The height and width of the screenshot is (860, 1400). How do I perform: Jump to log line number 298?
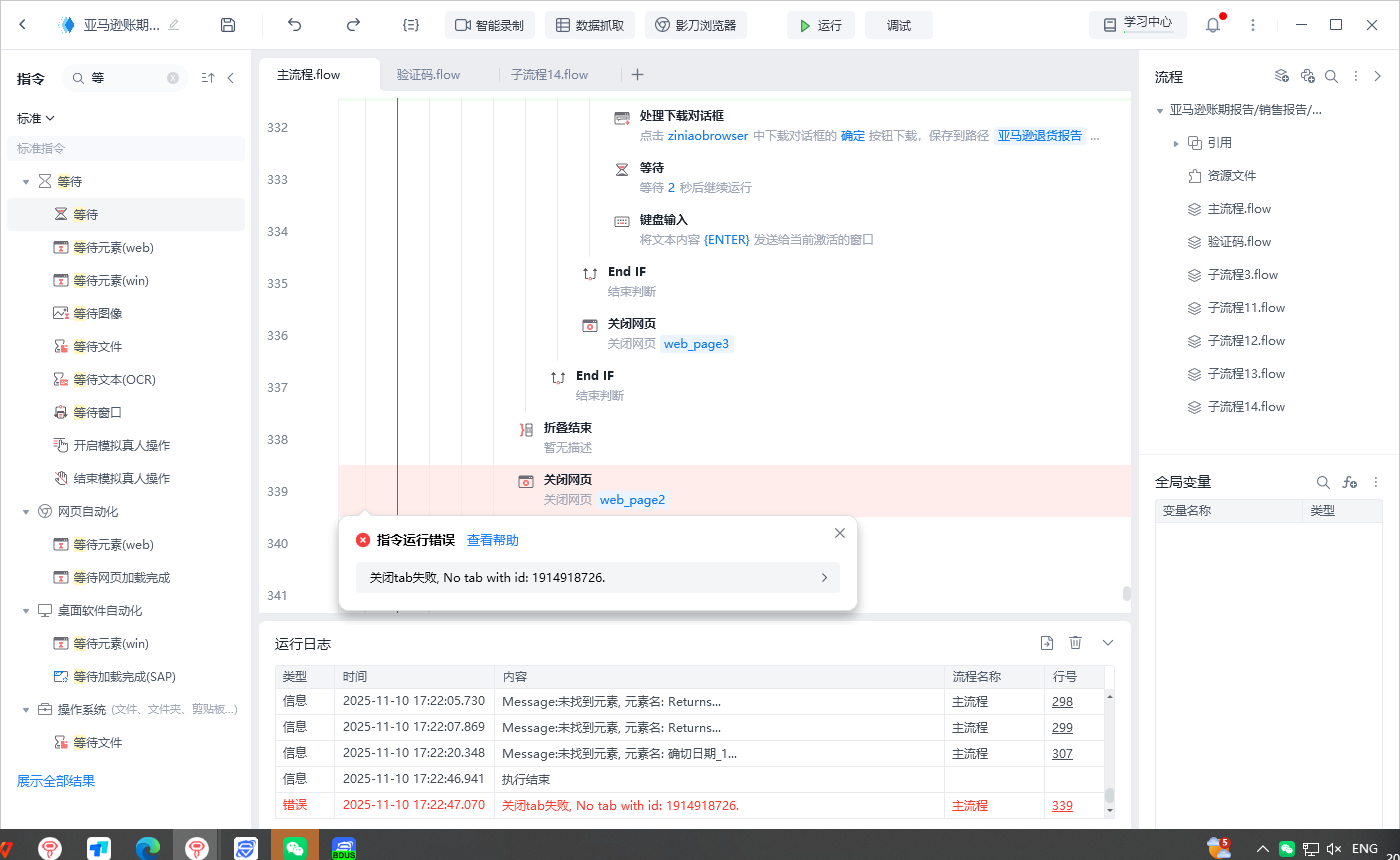[1062, 702]
